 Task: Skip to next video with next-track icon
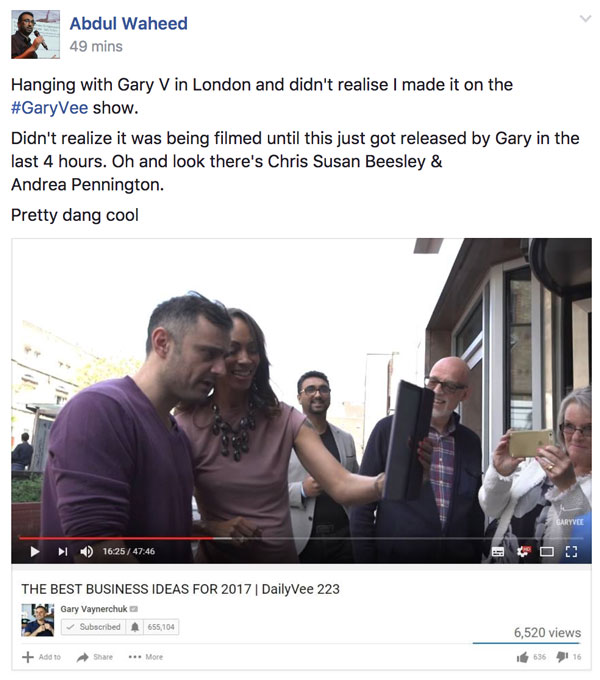pyautogui.click(x=63, y=551)
